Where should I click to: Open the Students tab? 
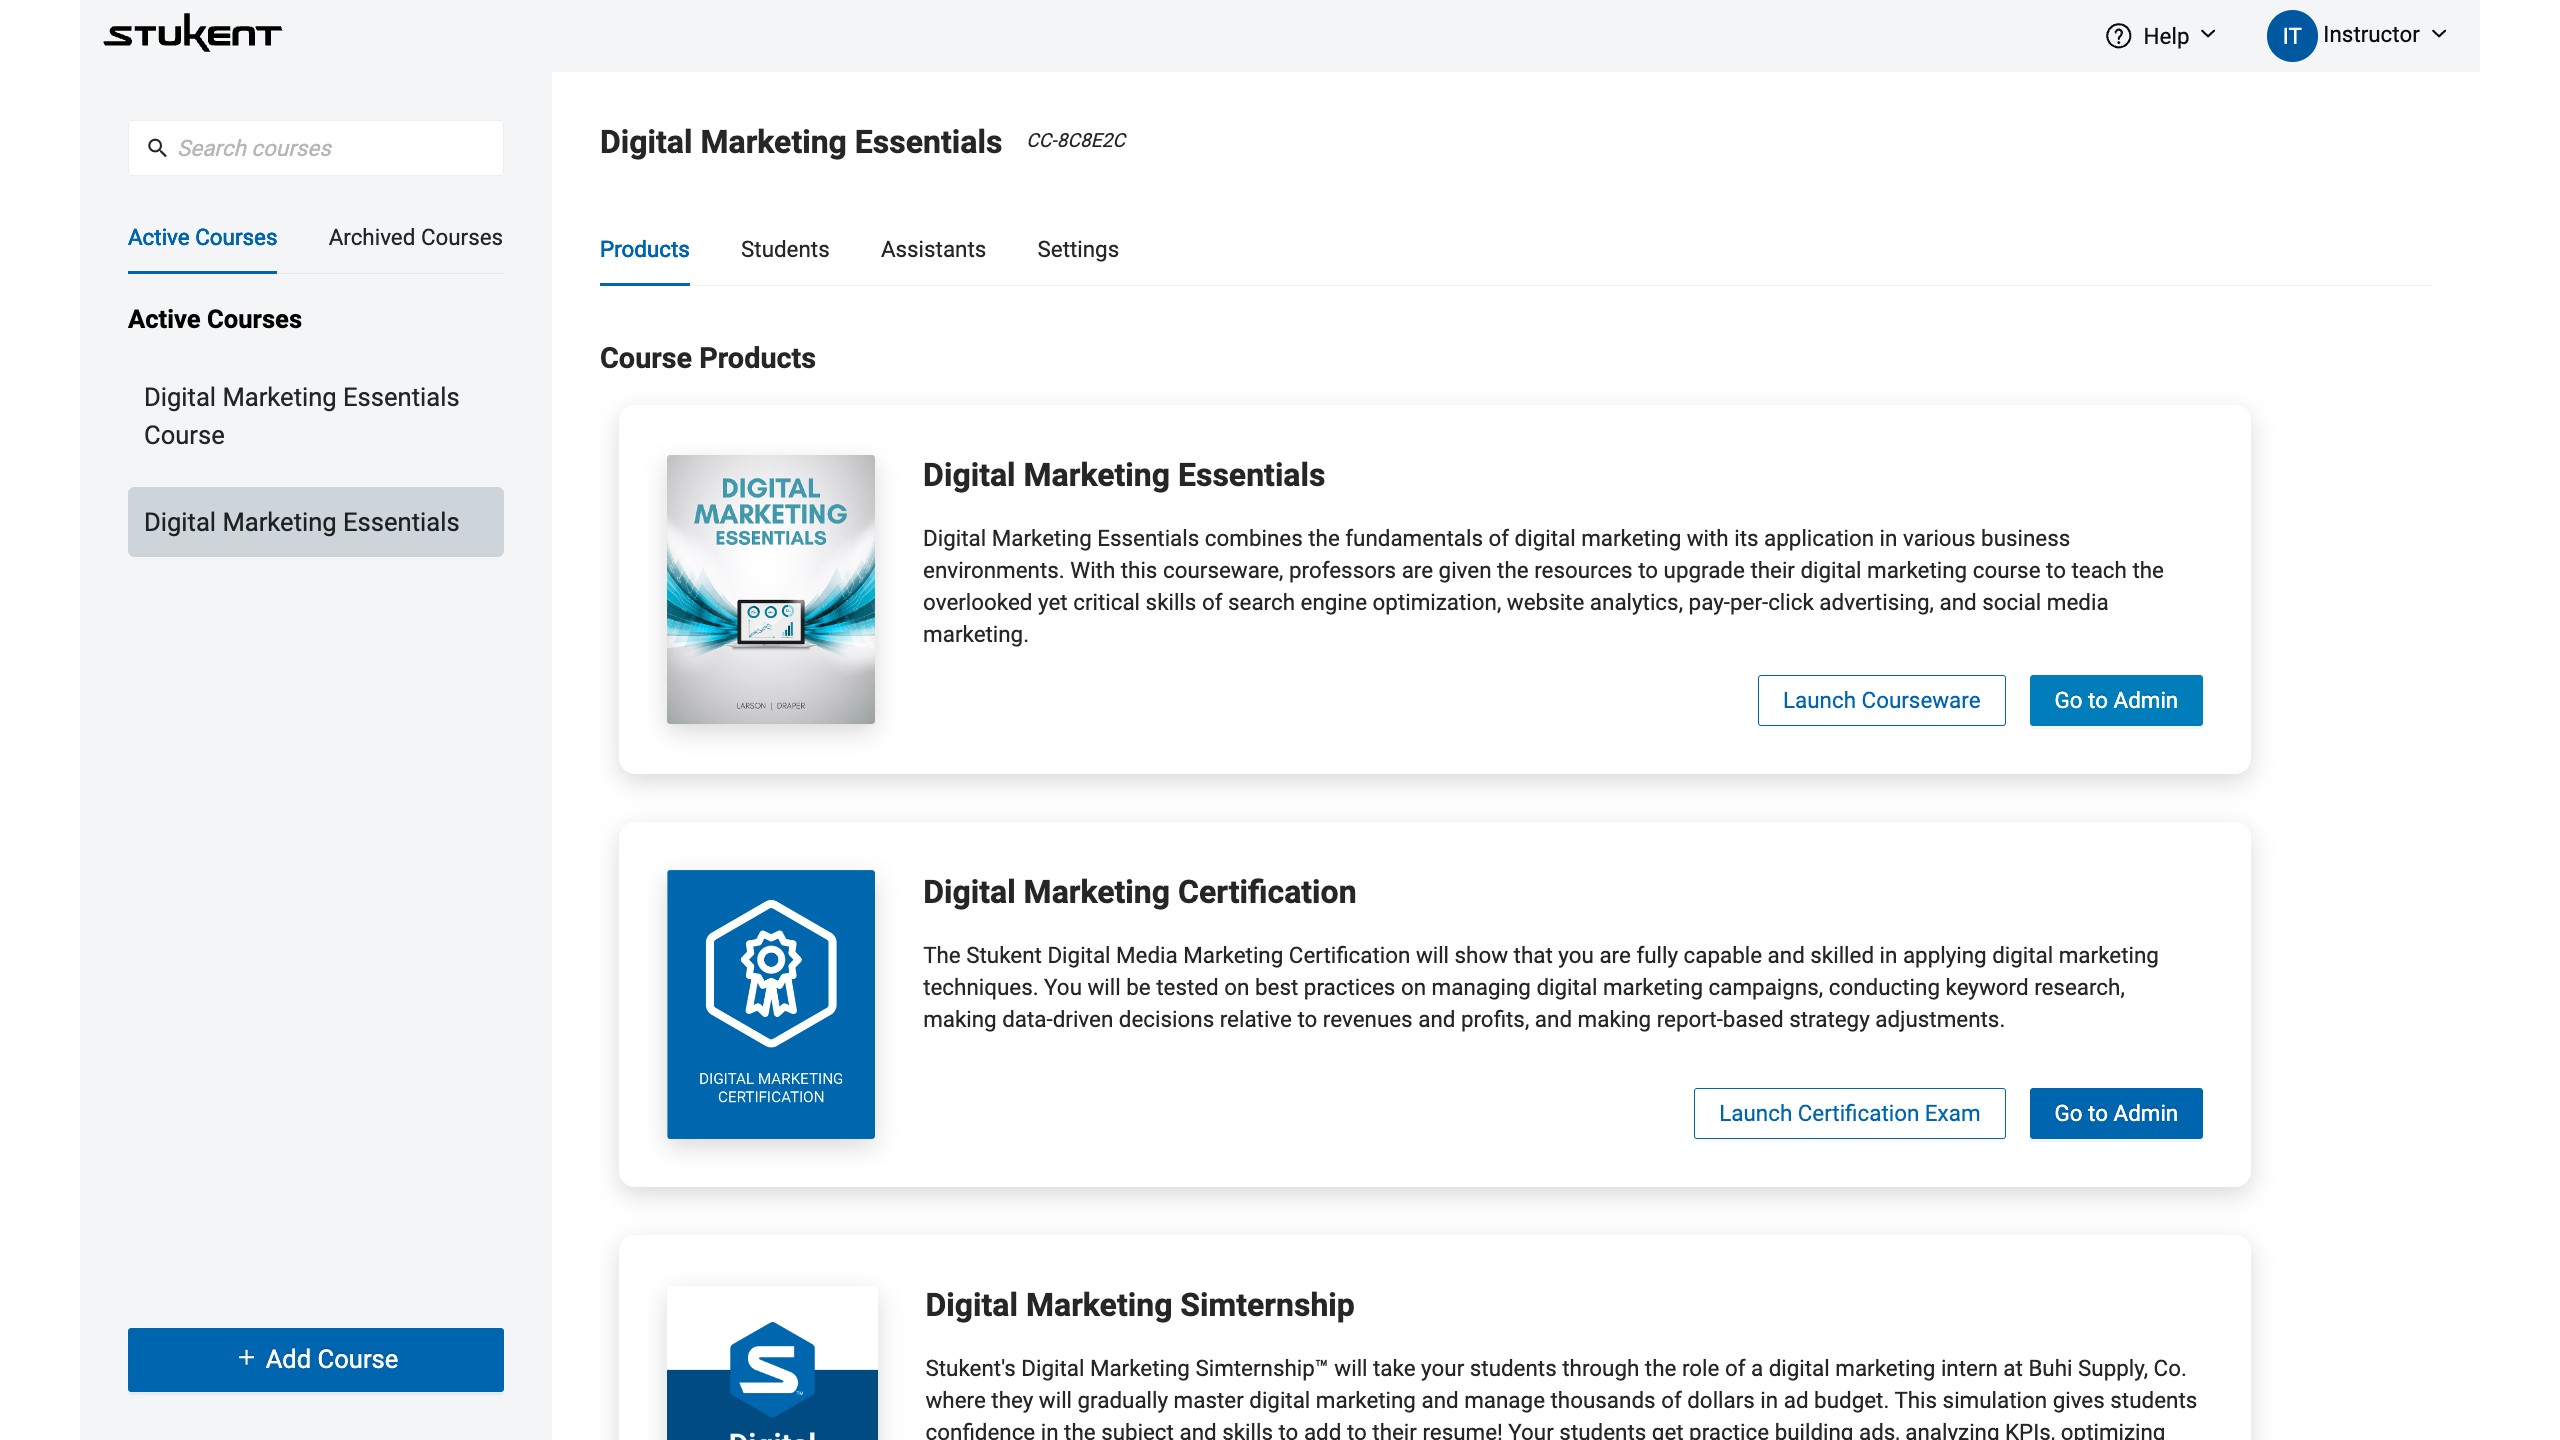click(x=784, y=250)
